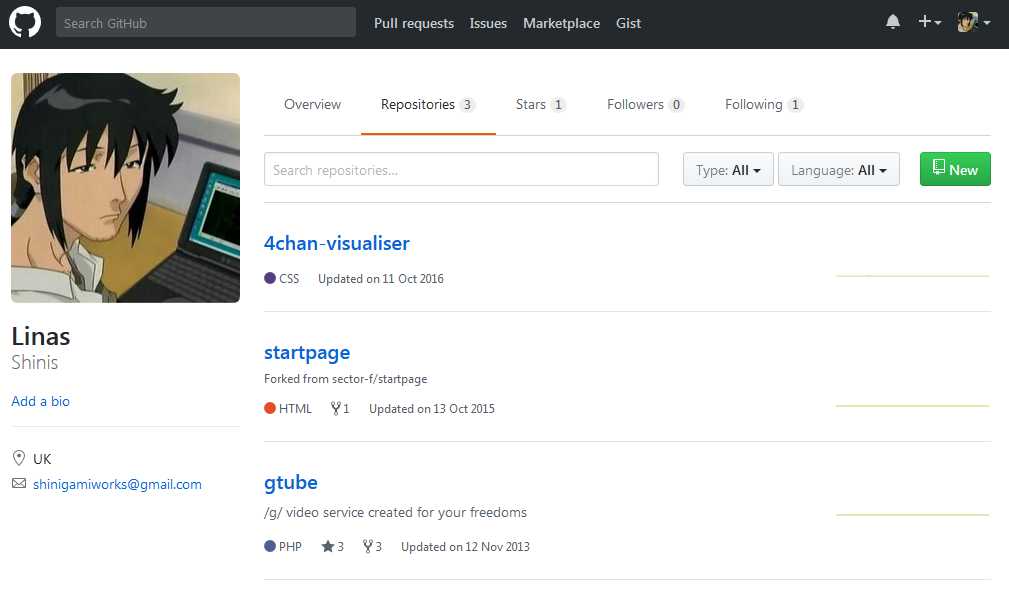Click the gtube description text
Viewport: 1009px width, 609px height.
tap(395, 512)
